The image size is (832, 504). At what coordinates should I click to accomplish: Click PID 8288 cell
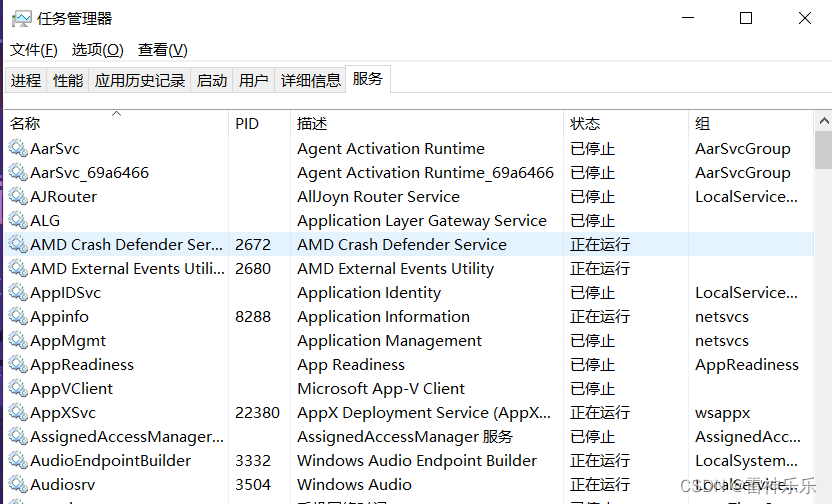point(253,317)
